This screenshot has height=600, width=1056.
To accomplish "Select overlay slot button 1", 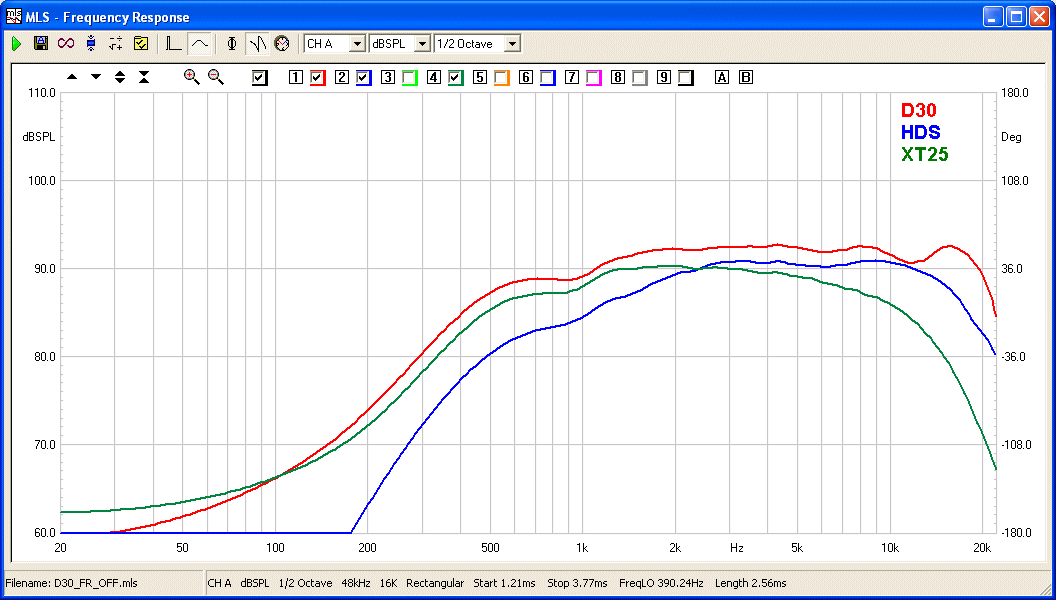I will coord(296,77).
